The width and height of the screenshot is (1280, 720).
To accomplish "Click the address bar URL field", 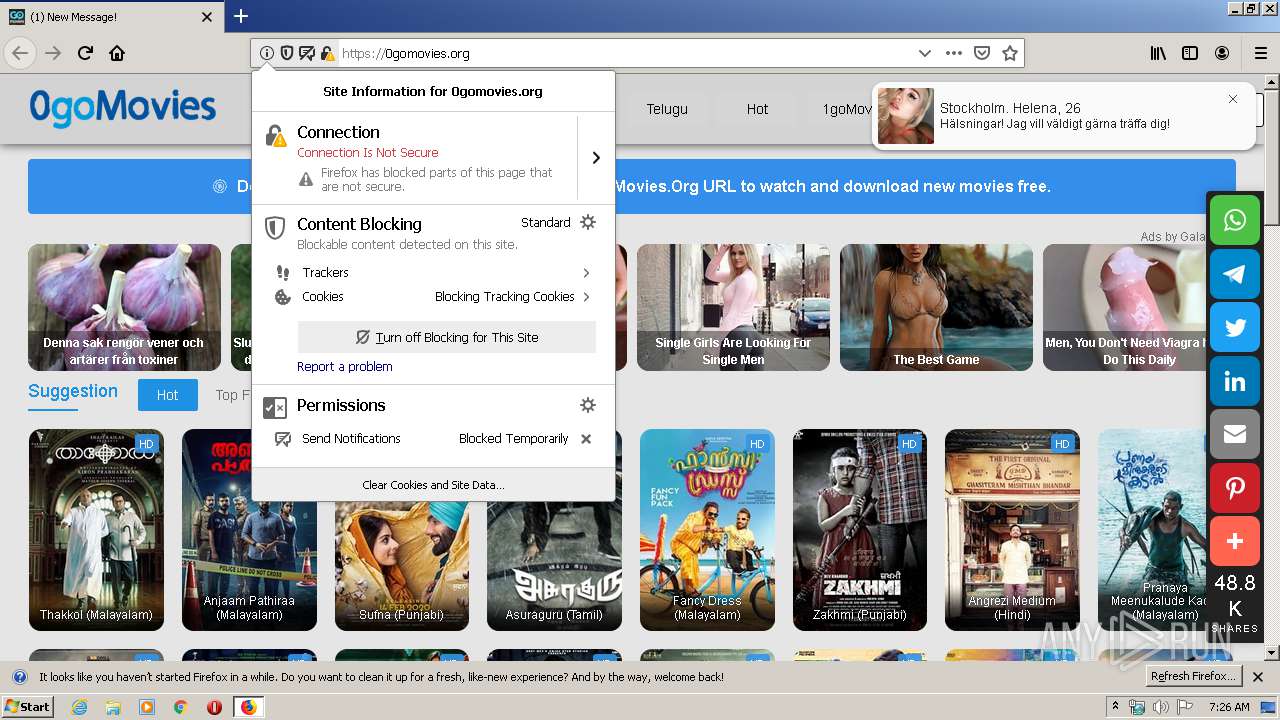I will (625, 53).
